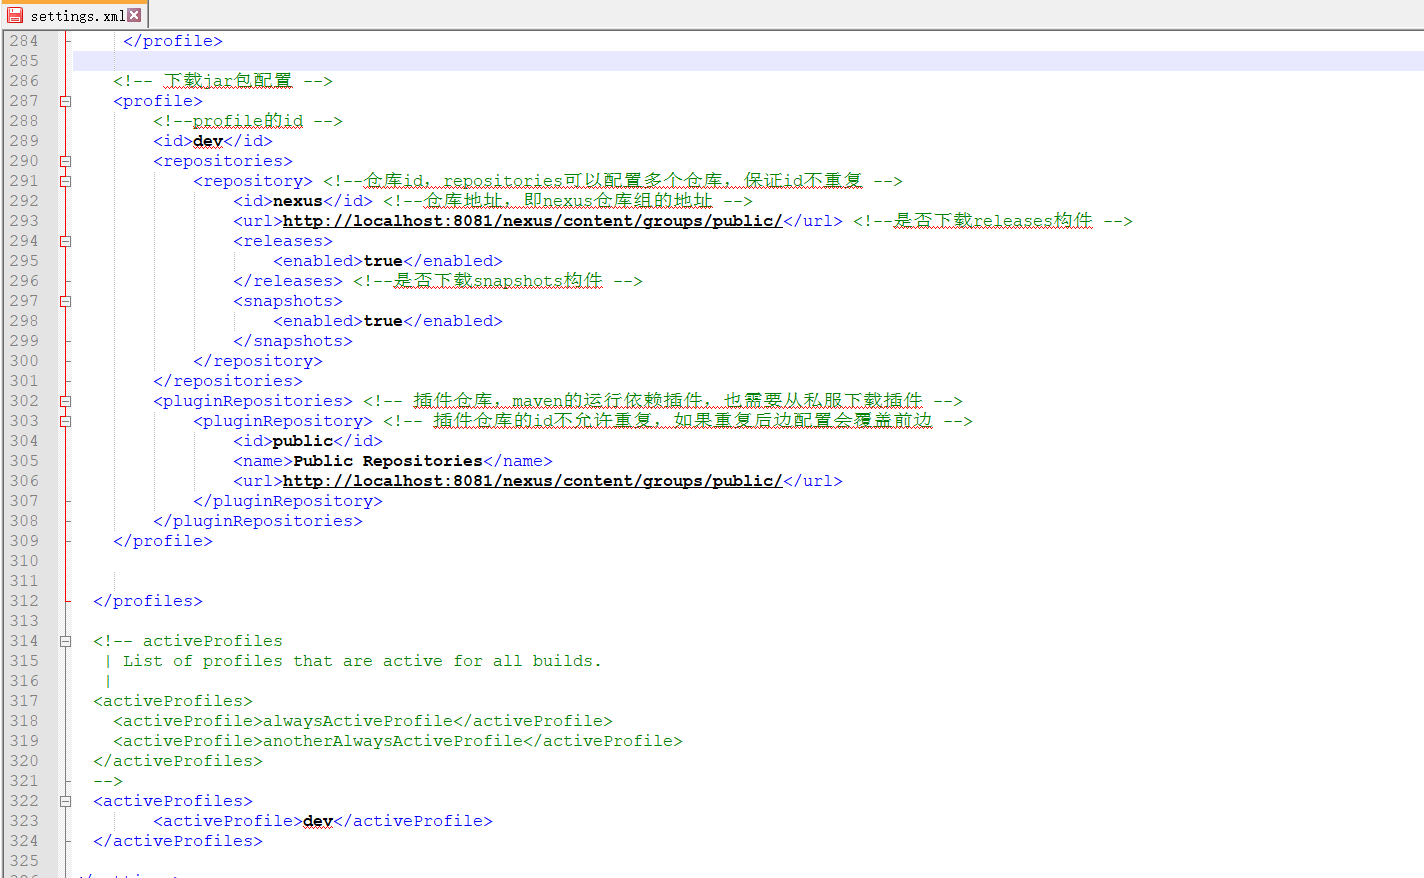Click line number 300 in the margin
This screenshot has width=1424, height=878.
[x=24, y=361]
